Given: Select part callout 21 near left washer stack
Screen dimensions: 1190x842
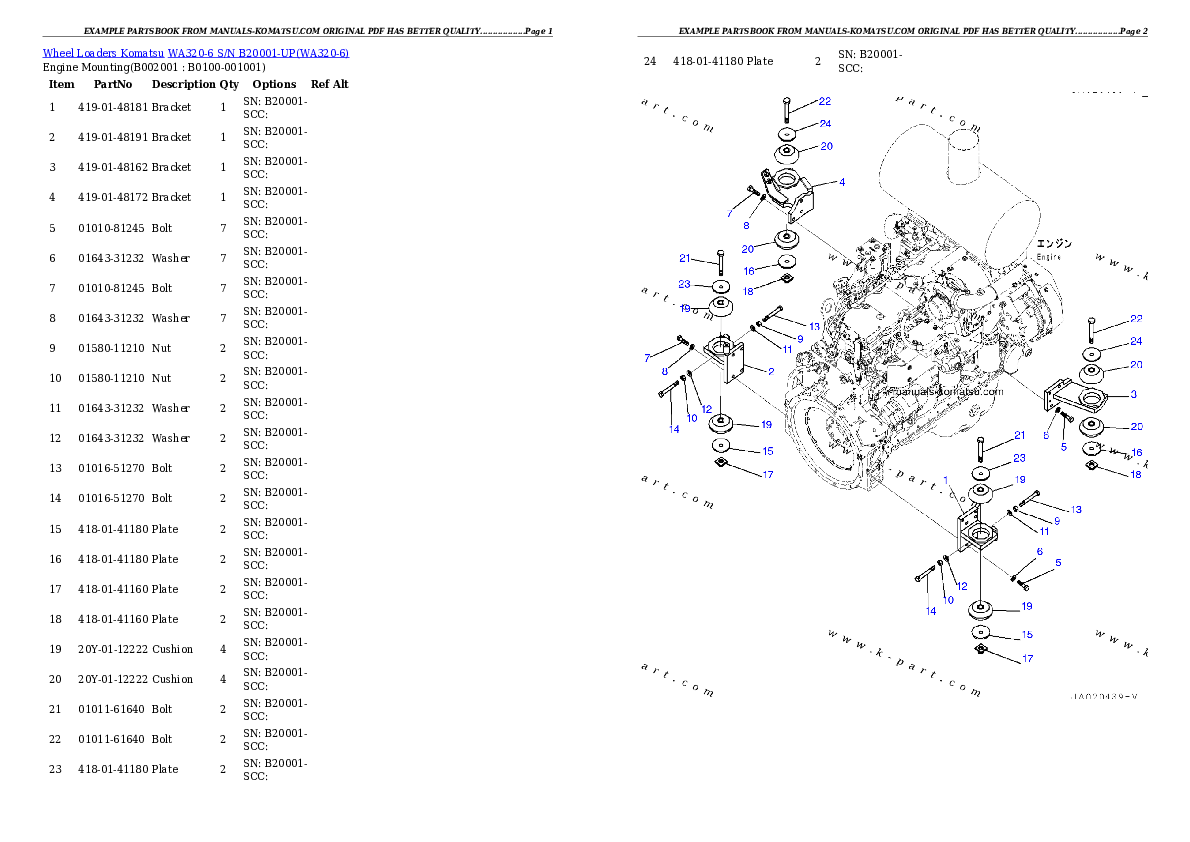Looking at the screenshot, I should point(684,258).
